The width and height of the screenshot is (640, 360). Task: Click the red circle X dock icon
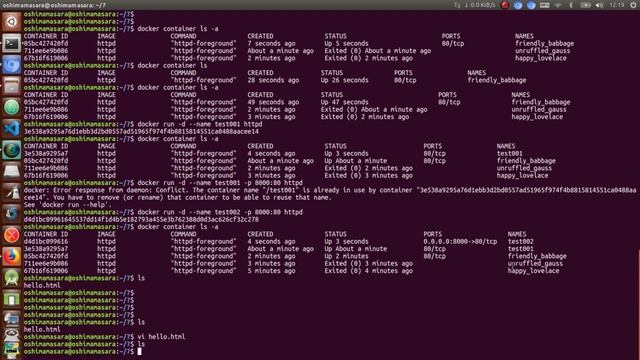pyautogui.click(x=11, y=235)
